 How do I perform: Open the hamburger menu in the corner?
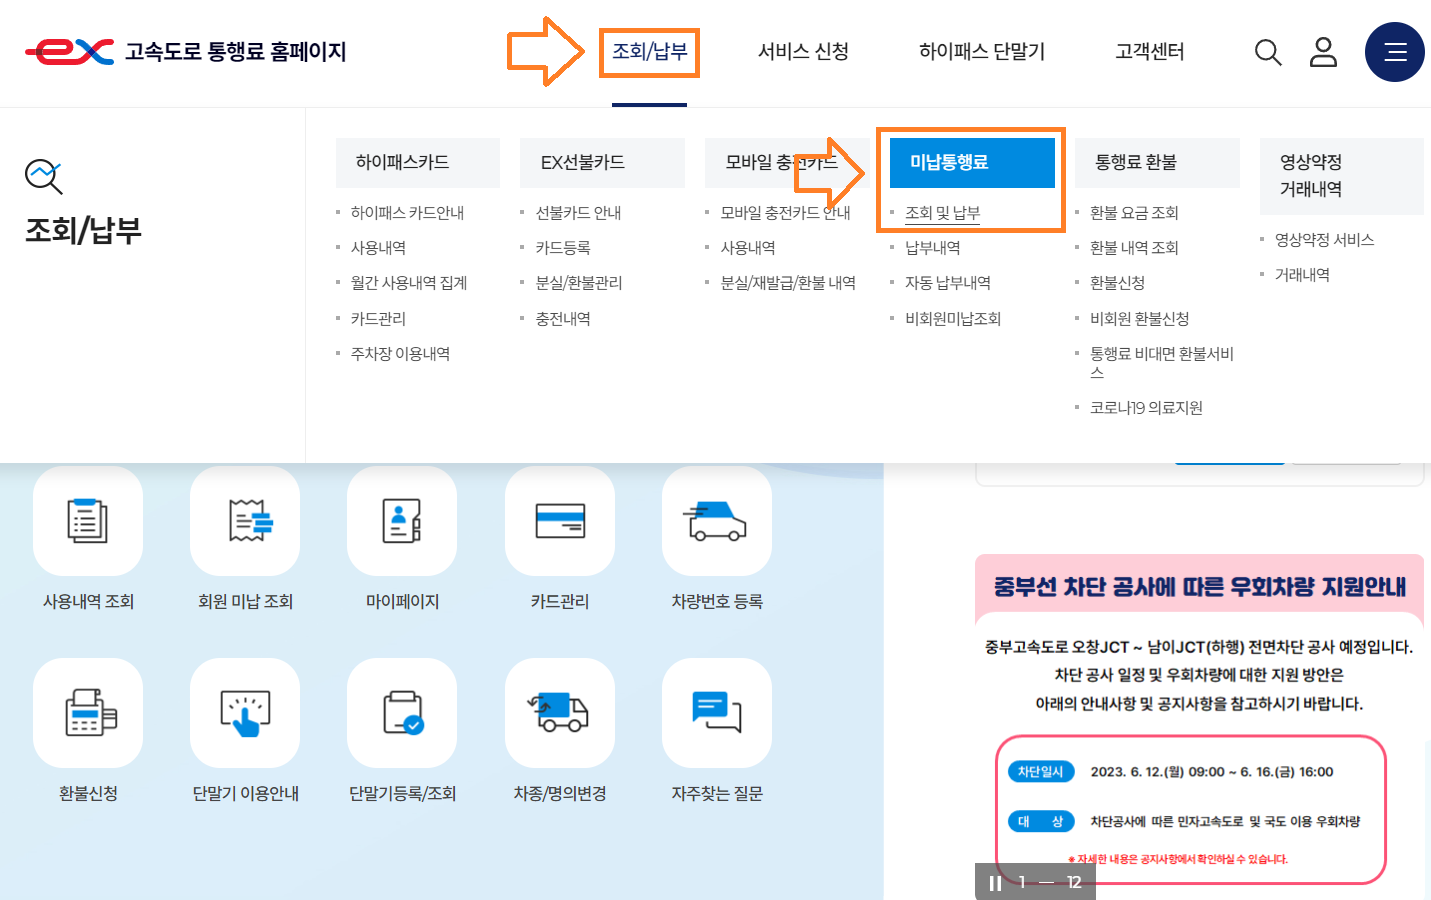(x=1394, y=52)
